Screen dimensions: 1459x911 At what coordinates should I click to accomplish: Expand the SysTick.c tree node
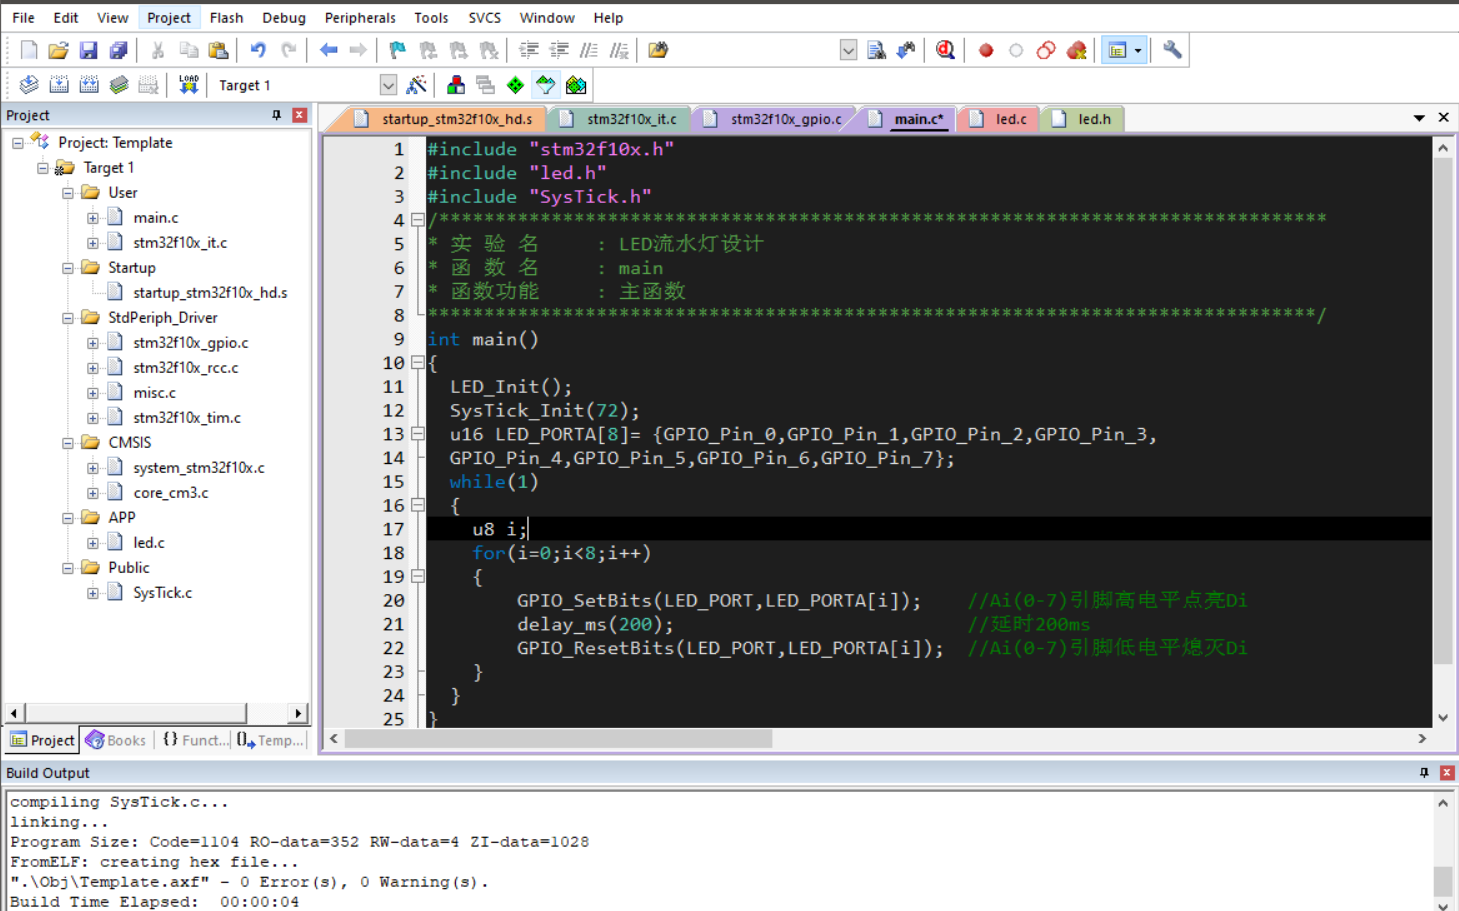[93, 593]
